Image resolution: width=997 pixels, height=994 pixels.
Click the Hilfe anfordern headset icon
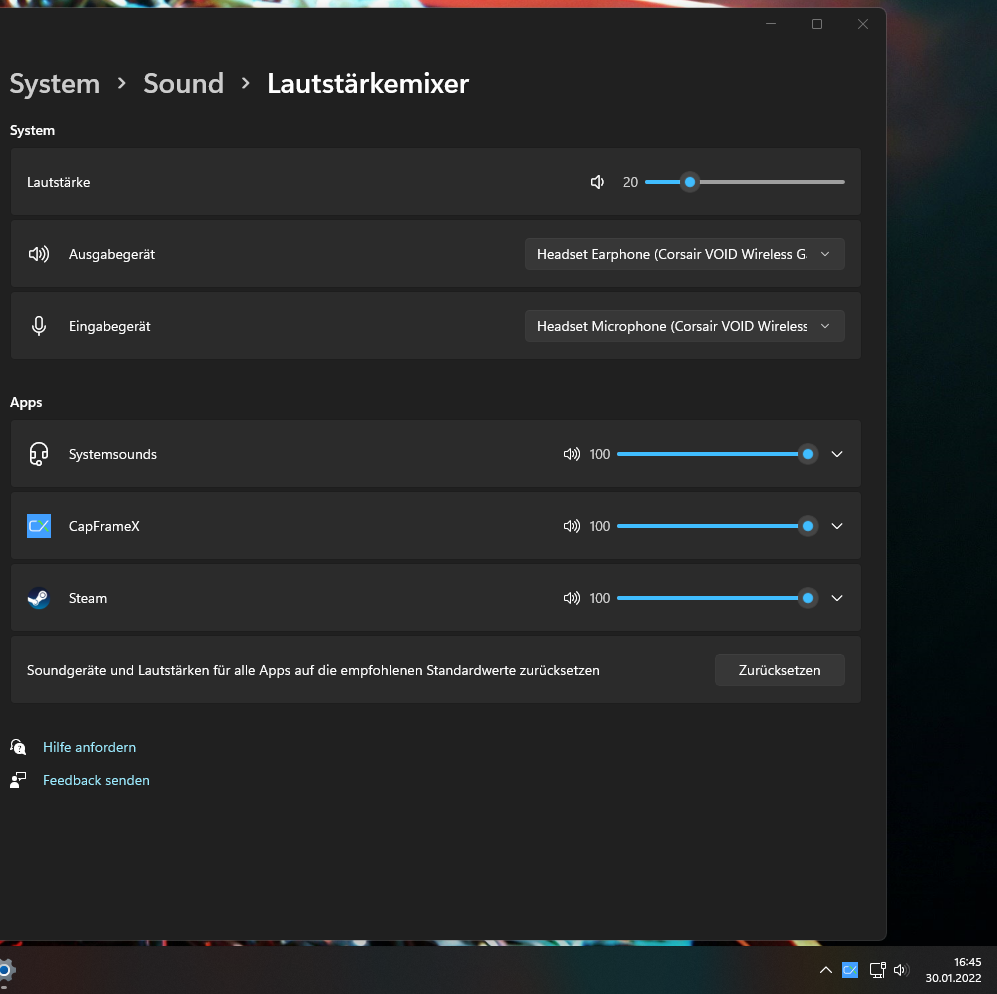point(18,747)
